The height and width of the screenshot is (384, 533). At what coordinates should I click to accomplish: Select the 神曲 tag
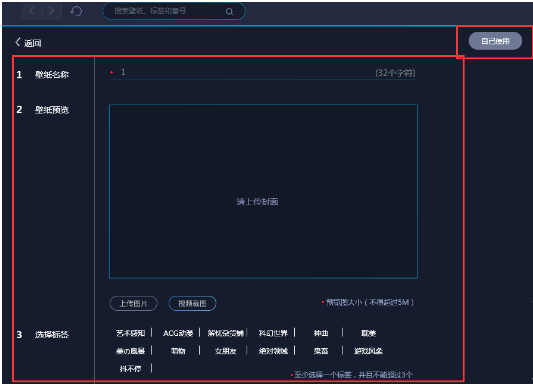pos(321,333)
